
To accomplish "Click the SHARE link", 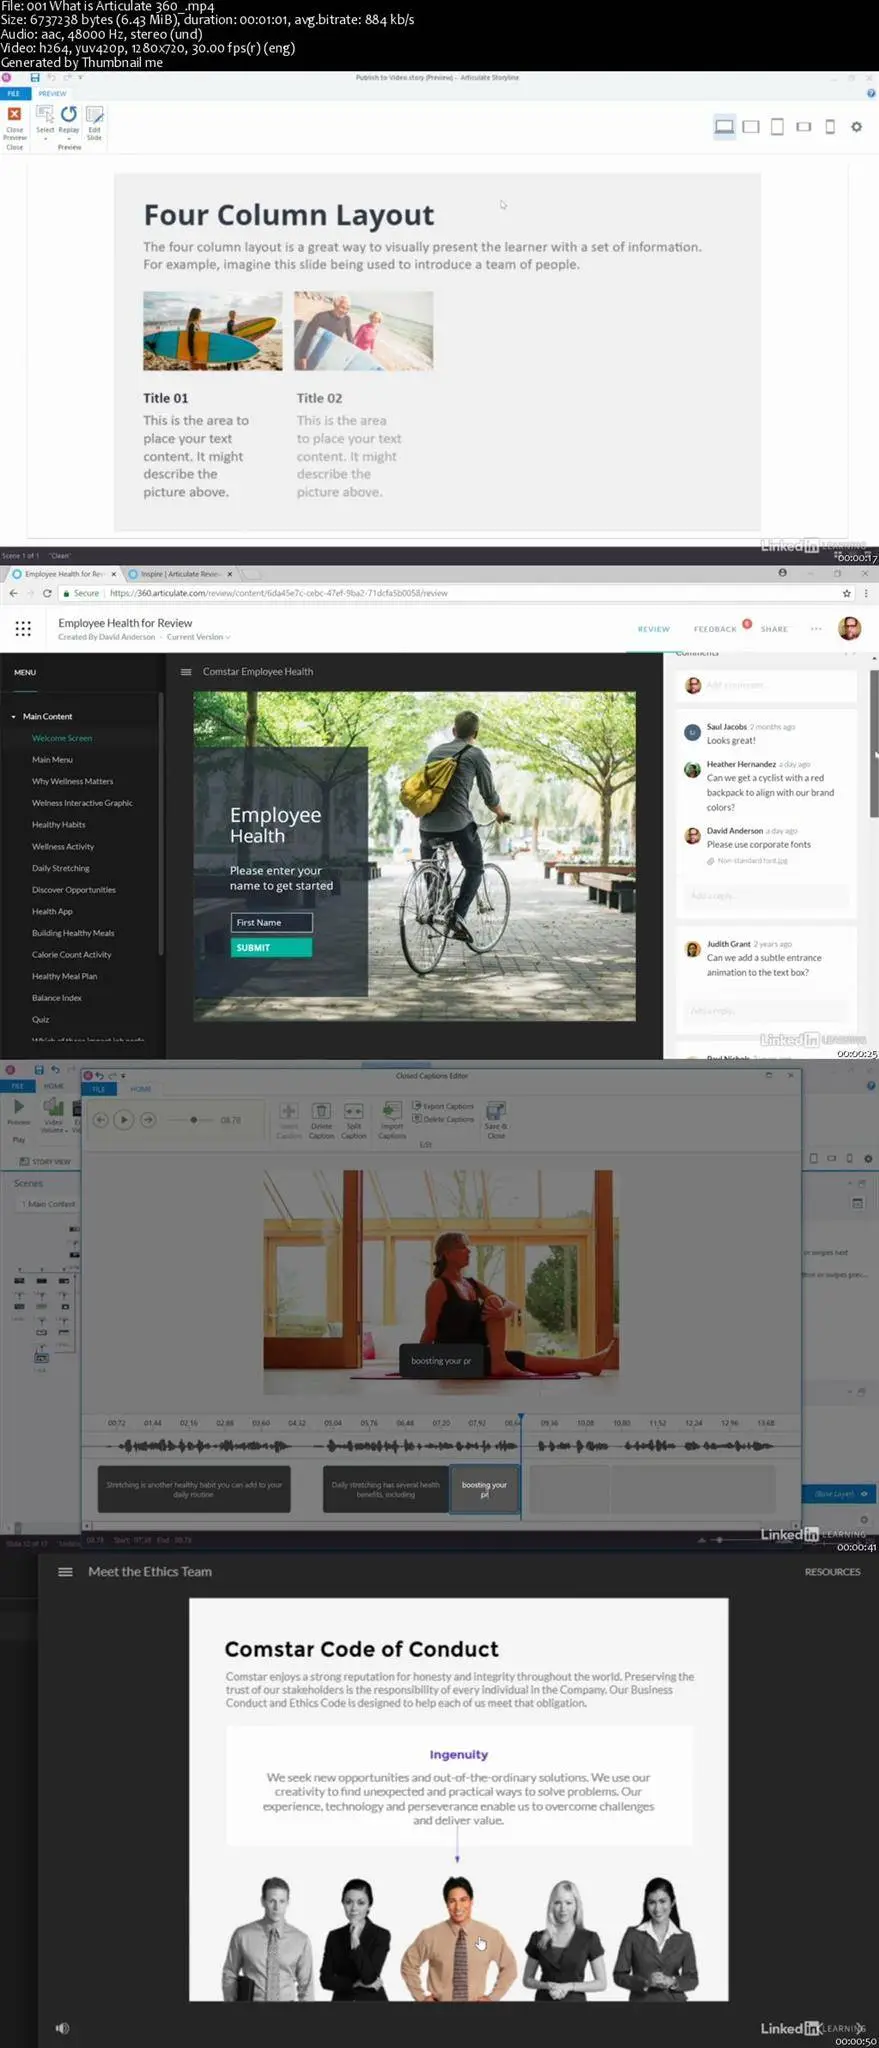I will click(x=774, y=629).
